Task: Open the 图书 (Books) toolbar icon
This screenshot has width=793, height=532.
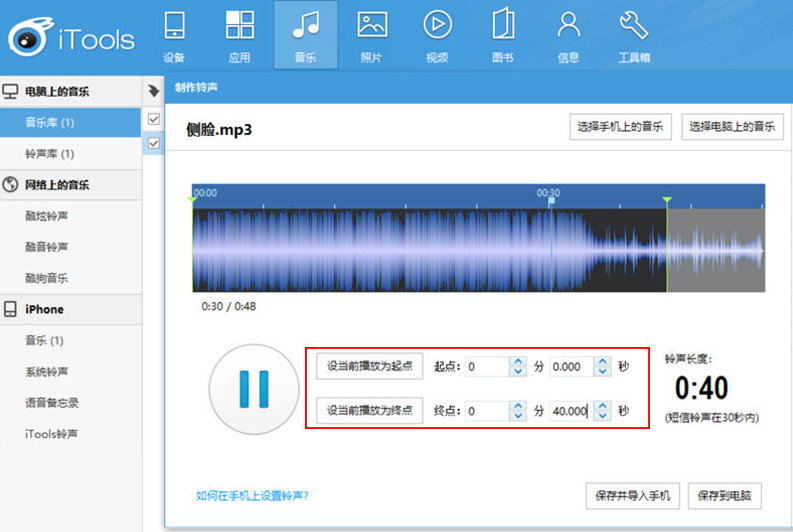Action: point(502,27)
